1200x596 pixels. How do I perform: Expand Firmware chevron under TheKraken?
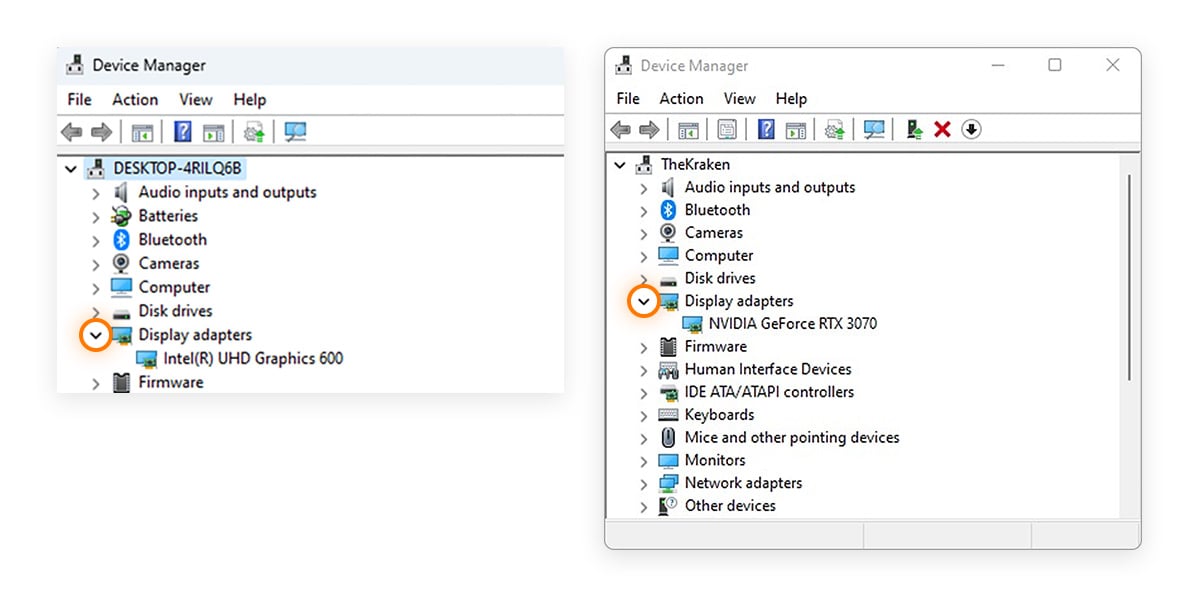coord(644,347)
